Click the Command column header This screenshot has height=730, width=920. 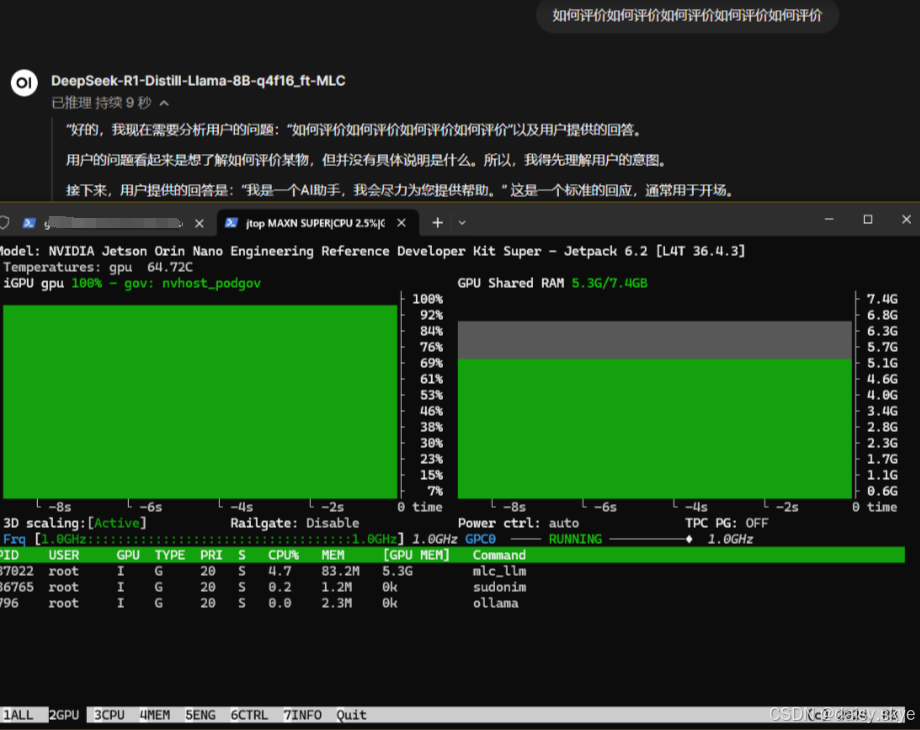point(499,555)
